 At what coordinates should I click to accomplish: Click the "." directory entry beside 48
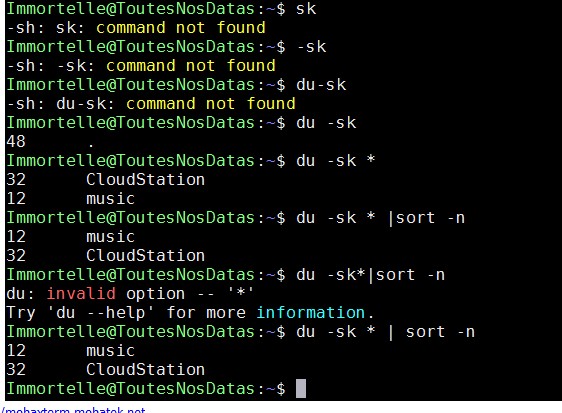(91, 145)
